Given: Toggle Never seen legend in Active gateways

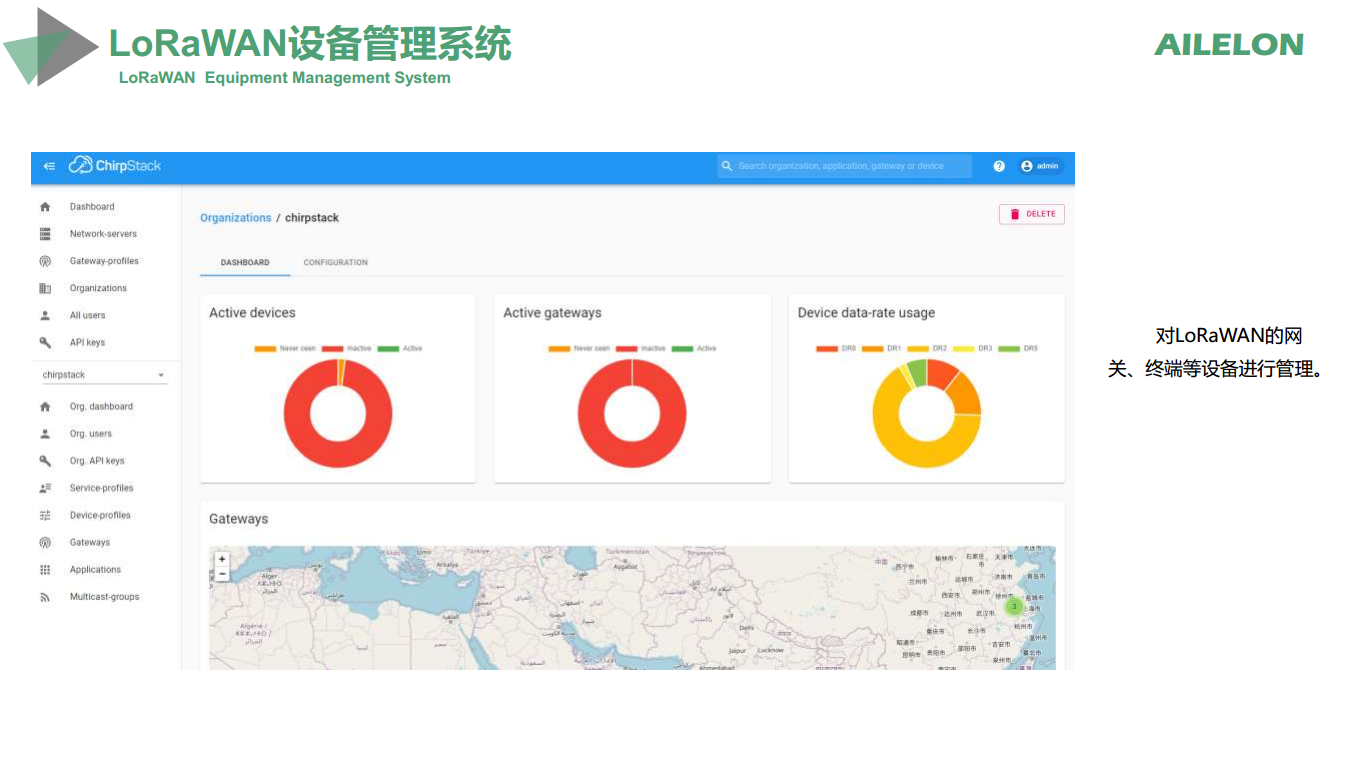Looking at the screenshot, I should (x=579, y=349).
